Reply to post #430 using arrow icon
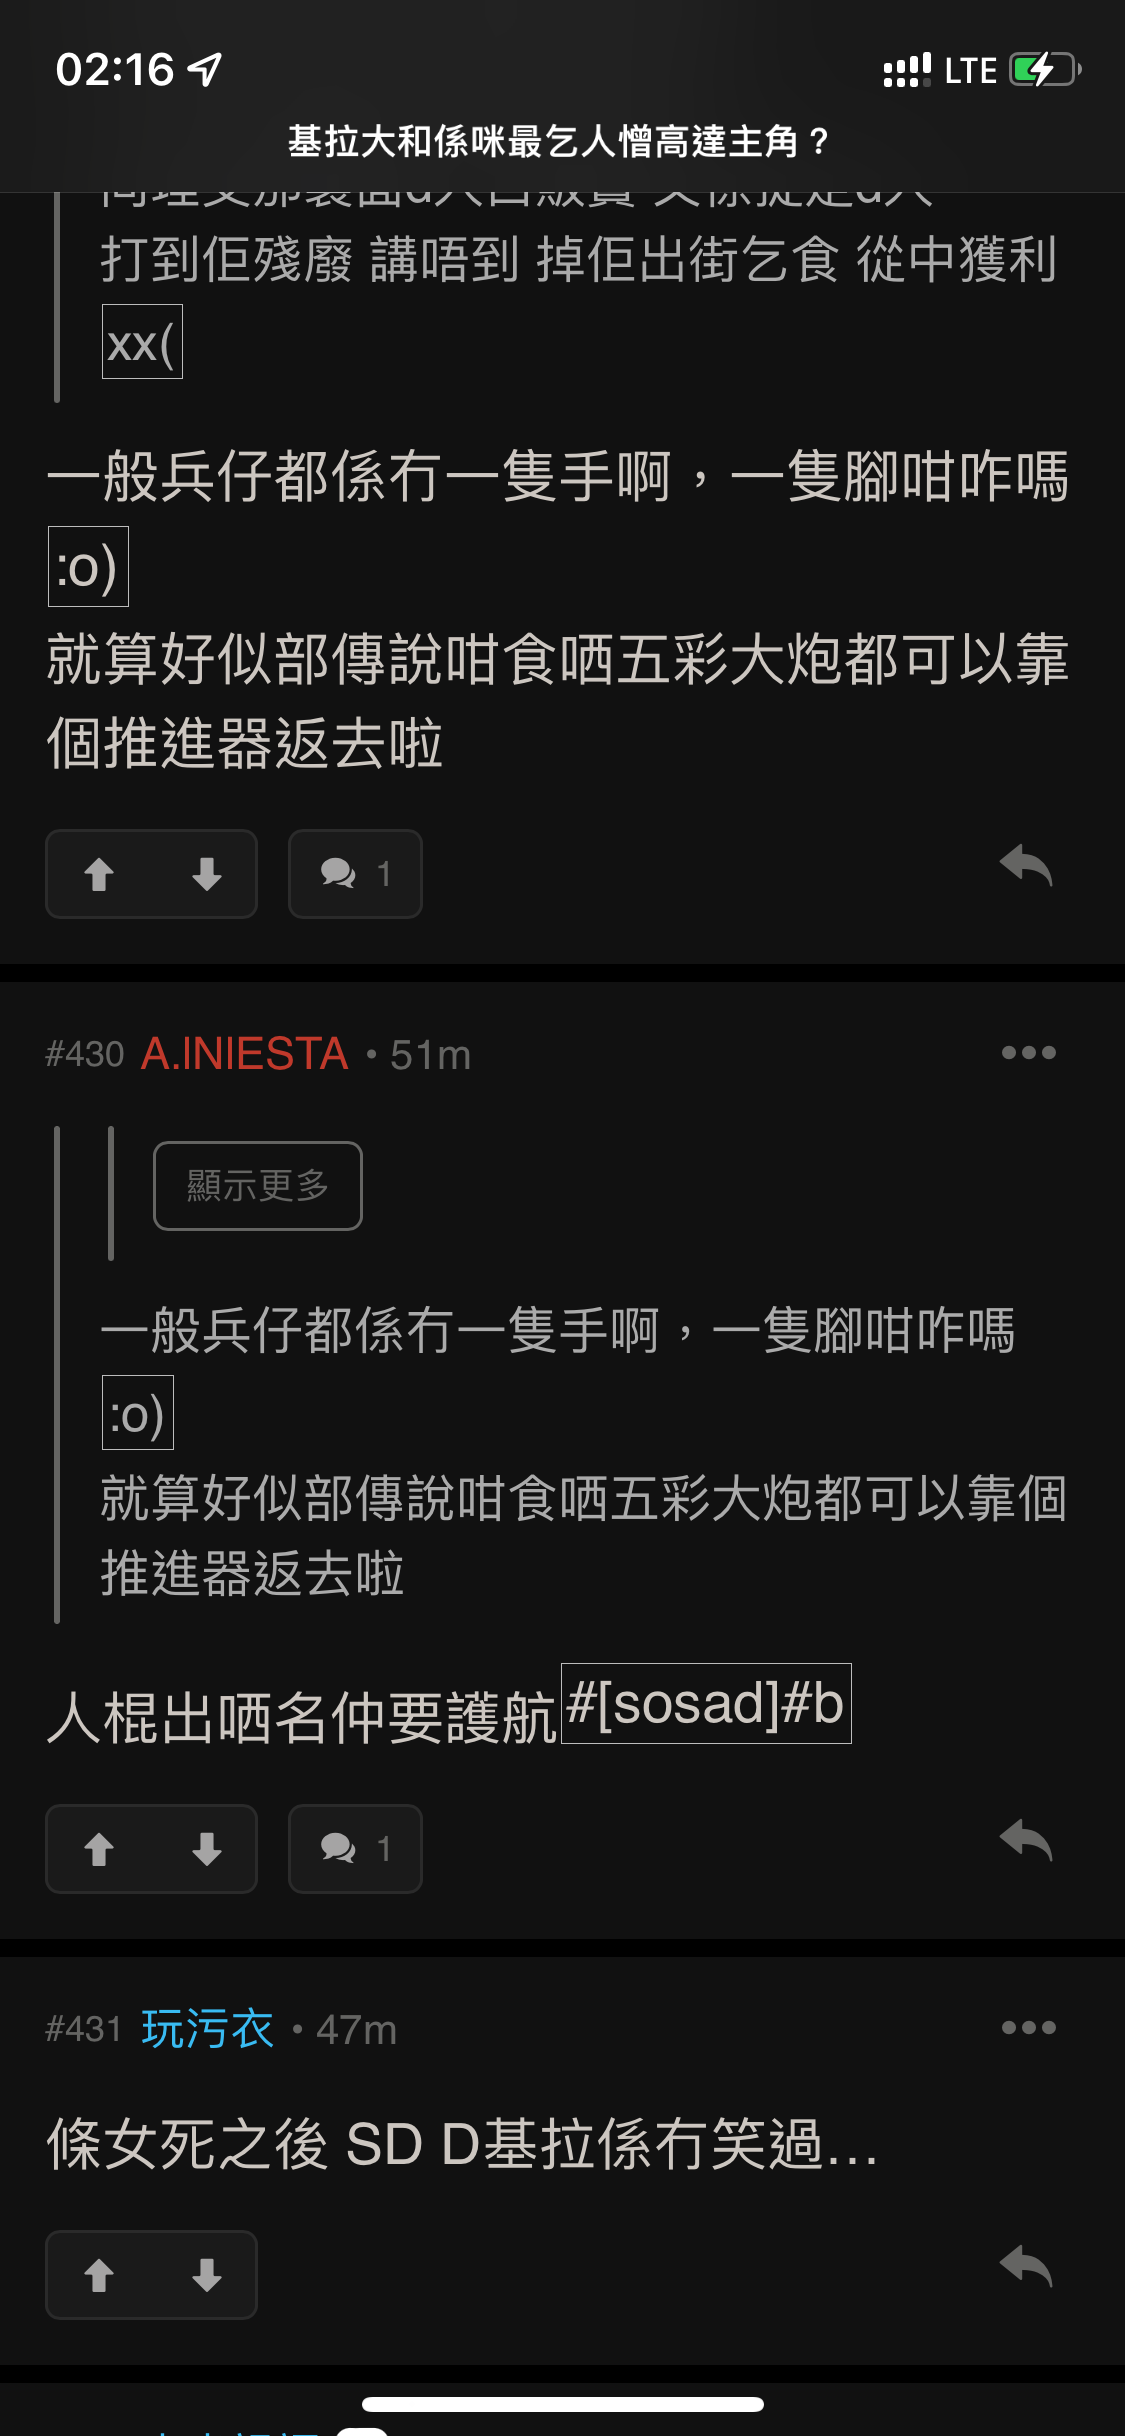 coord(1027,1840)
